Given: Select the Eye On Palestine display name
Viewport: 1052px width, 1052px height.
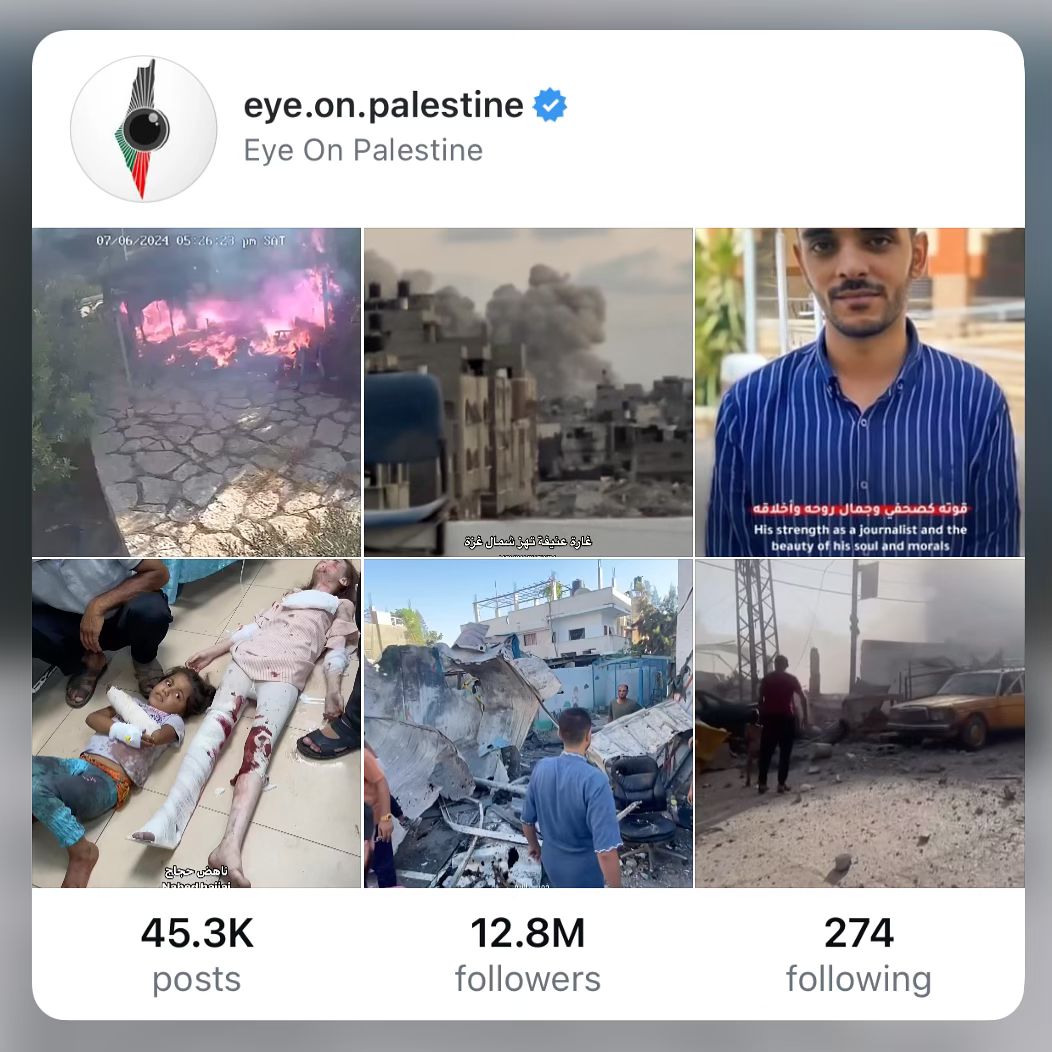Looking at the screenshot, I should (x=363, y=150).
